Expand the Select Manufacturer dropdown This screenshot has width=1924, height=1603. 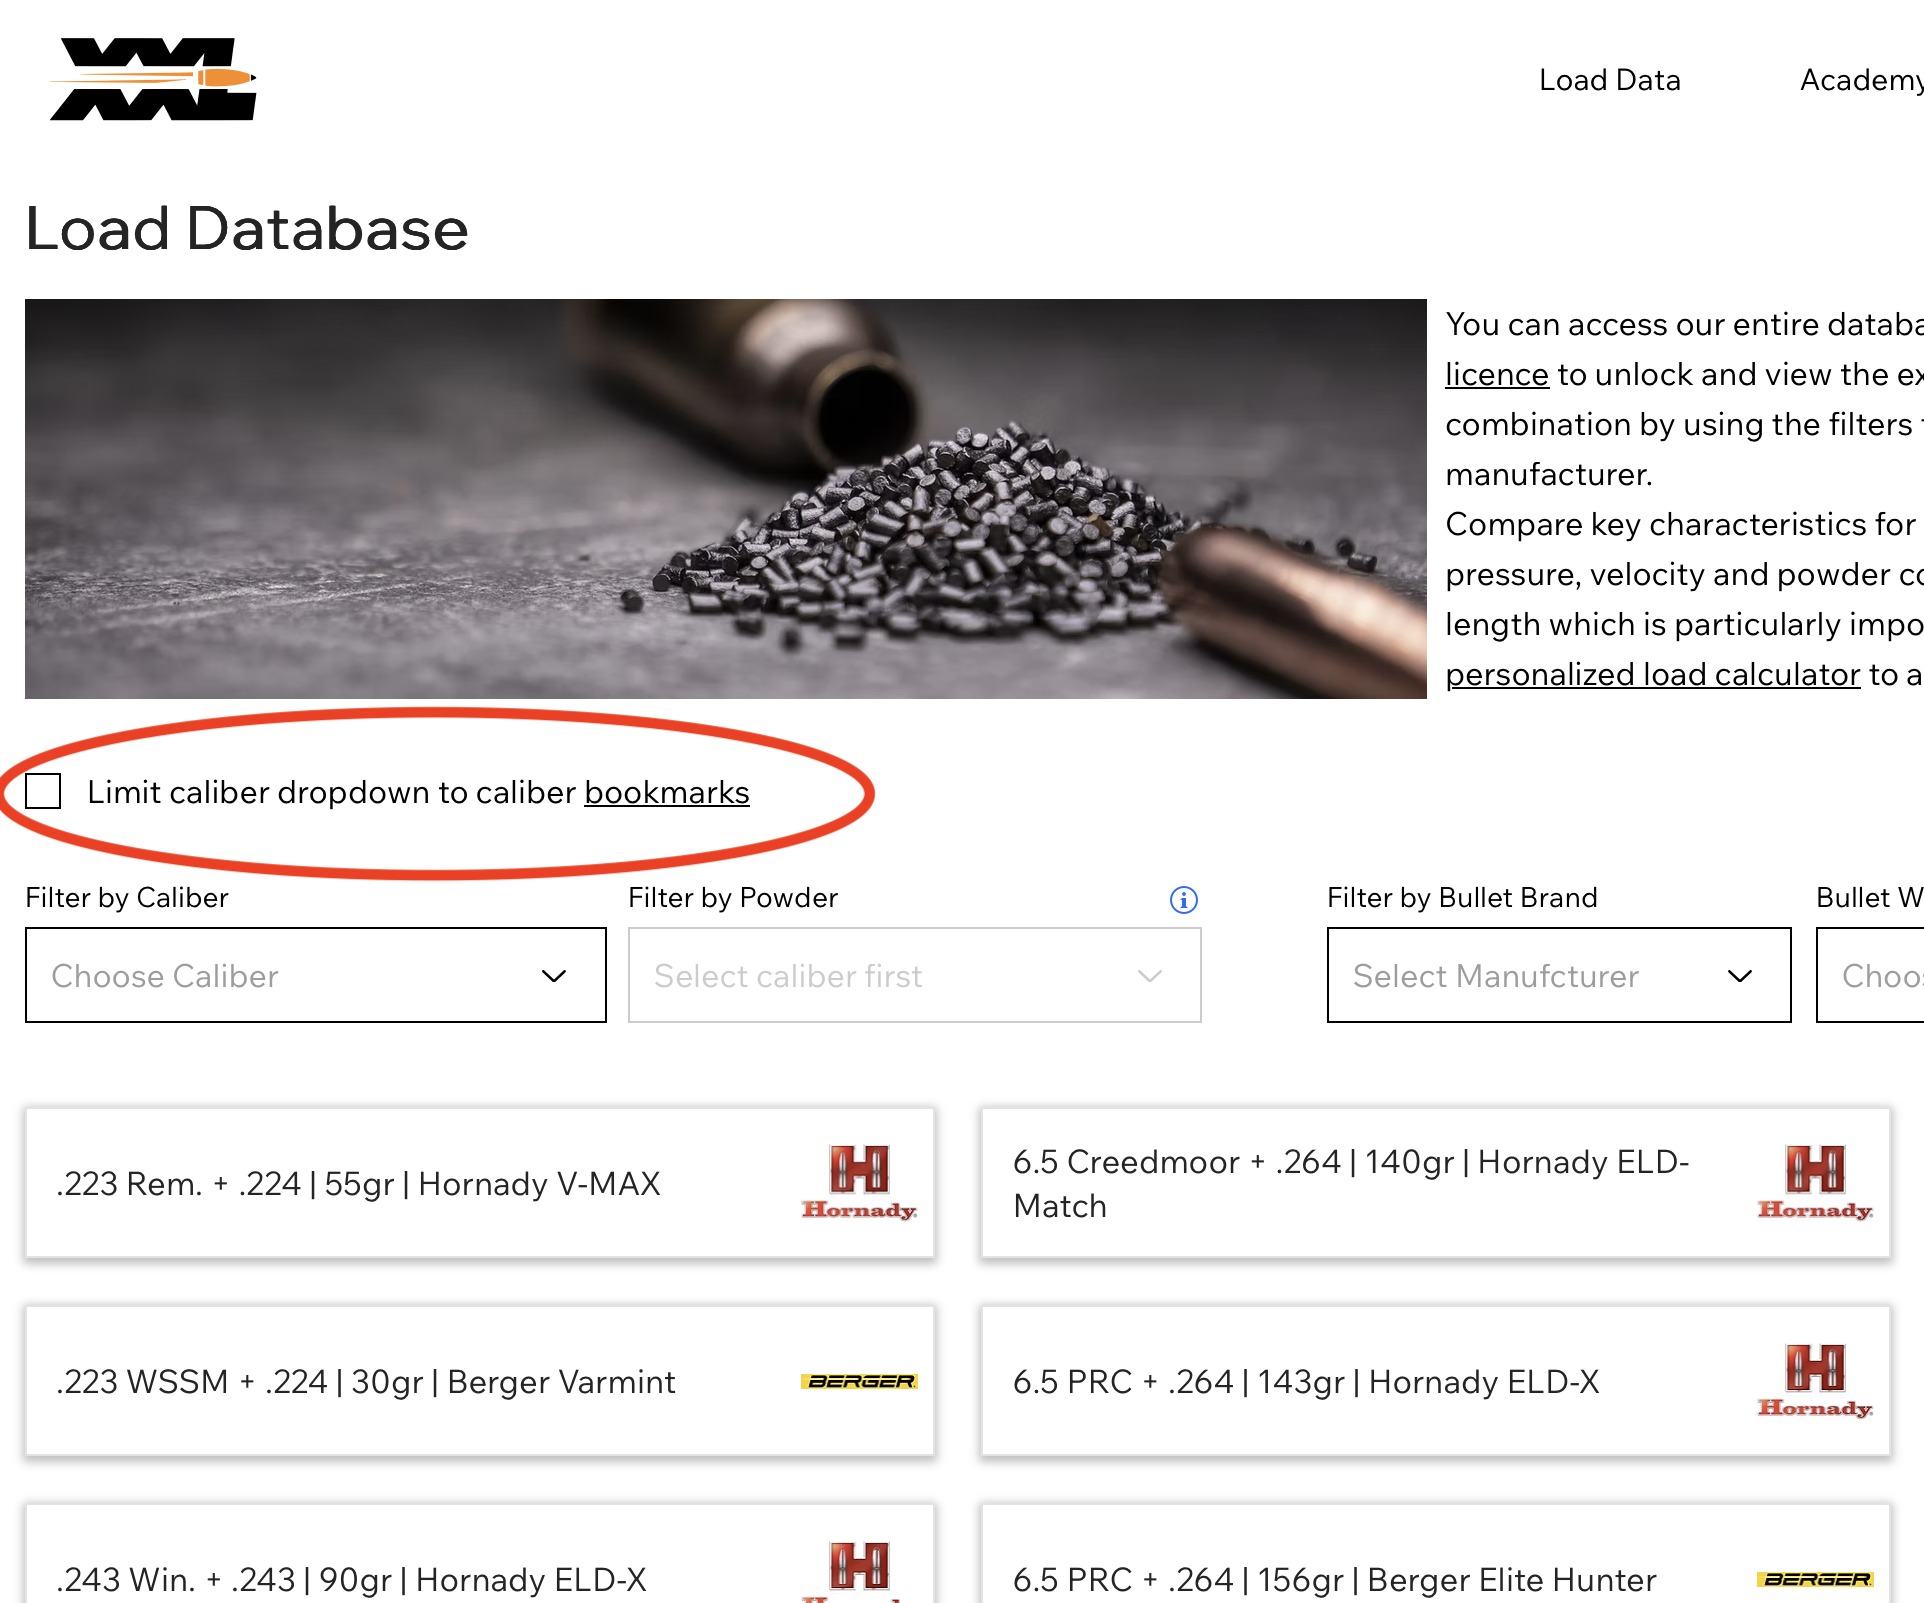click(1557, 975)
